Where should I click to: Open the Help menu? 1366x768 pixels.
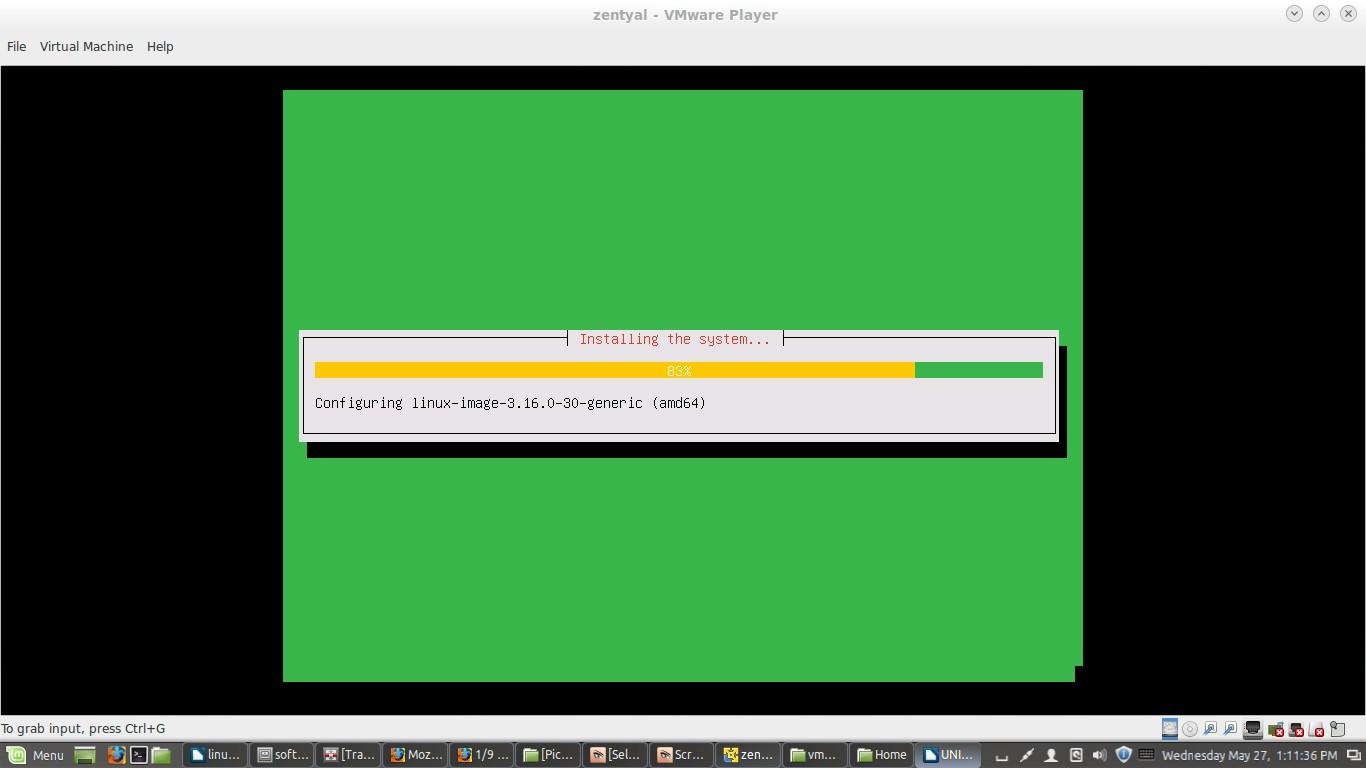pyautogui.click(x=160, y=46)
